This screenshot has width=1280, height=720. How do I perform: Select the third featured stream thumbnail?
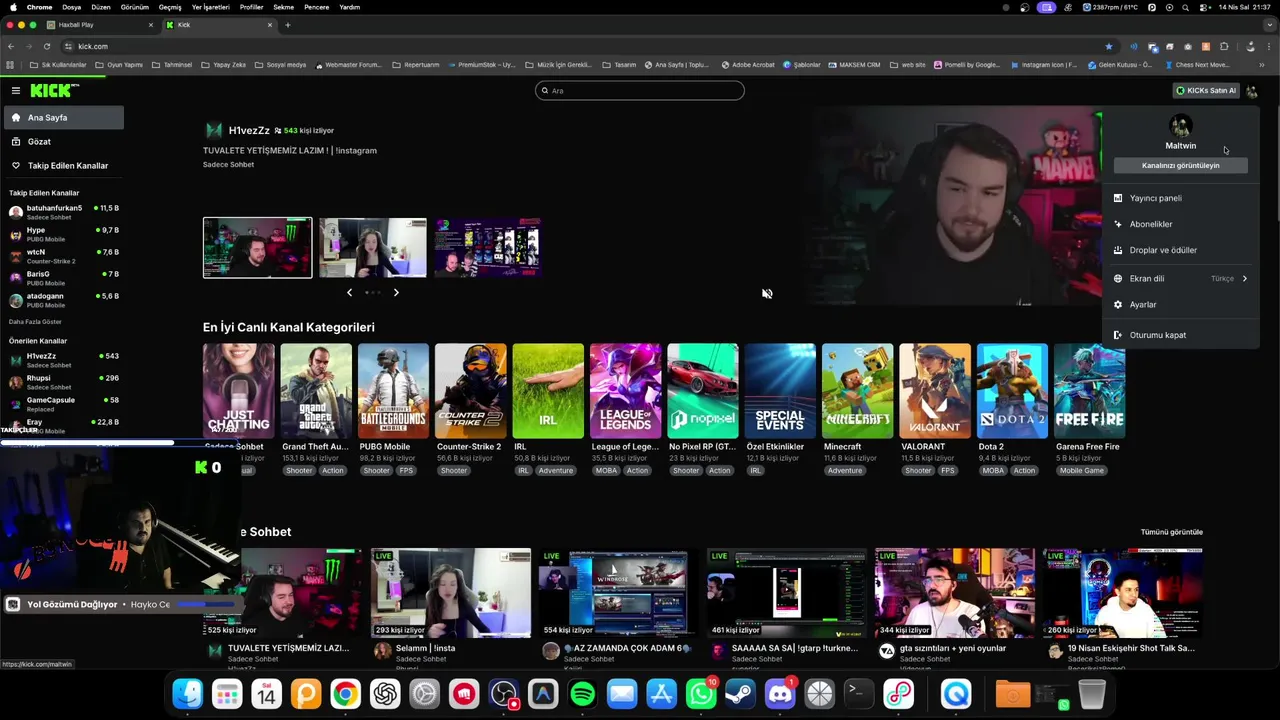(x=487, y=247)
